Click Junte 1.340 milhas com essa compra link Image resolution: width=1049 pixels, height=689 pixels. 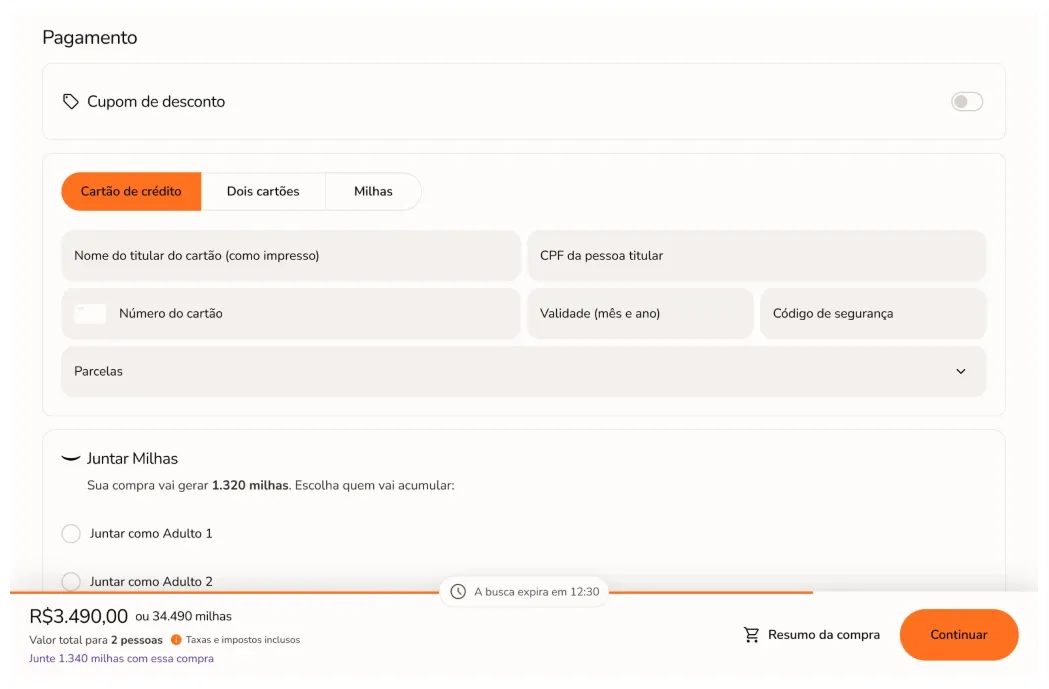pos(121,658)
